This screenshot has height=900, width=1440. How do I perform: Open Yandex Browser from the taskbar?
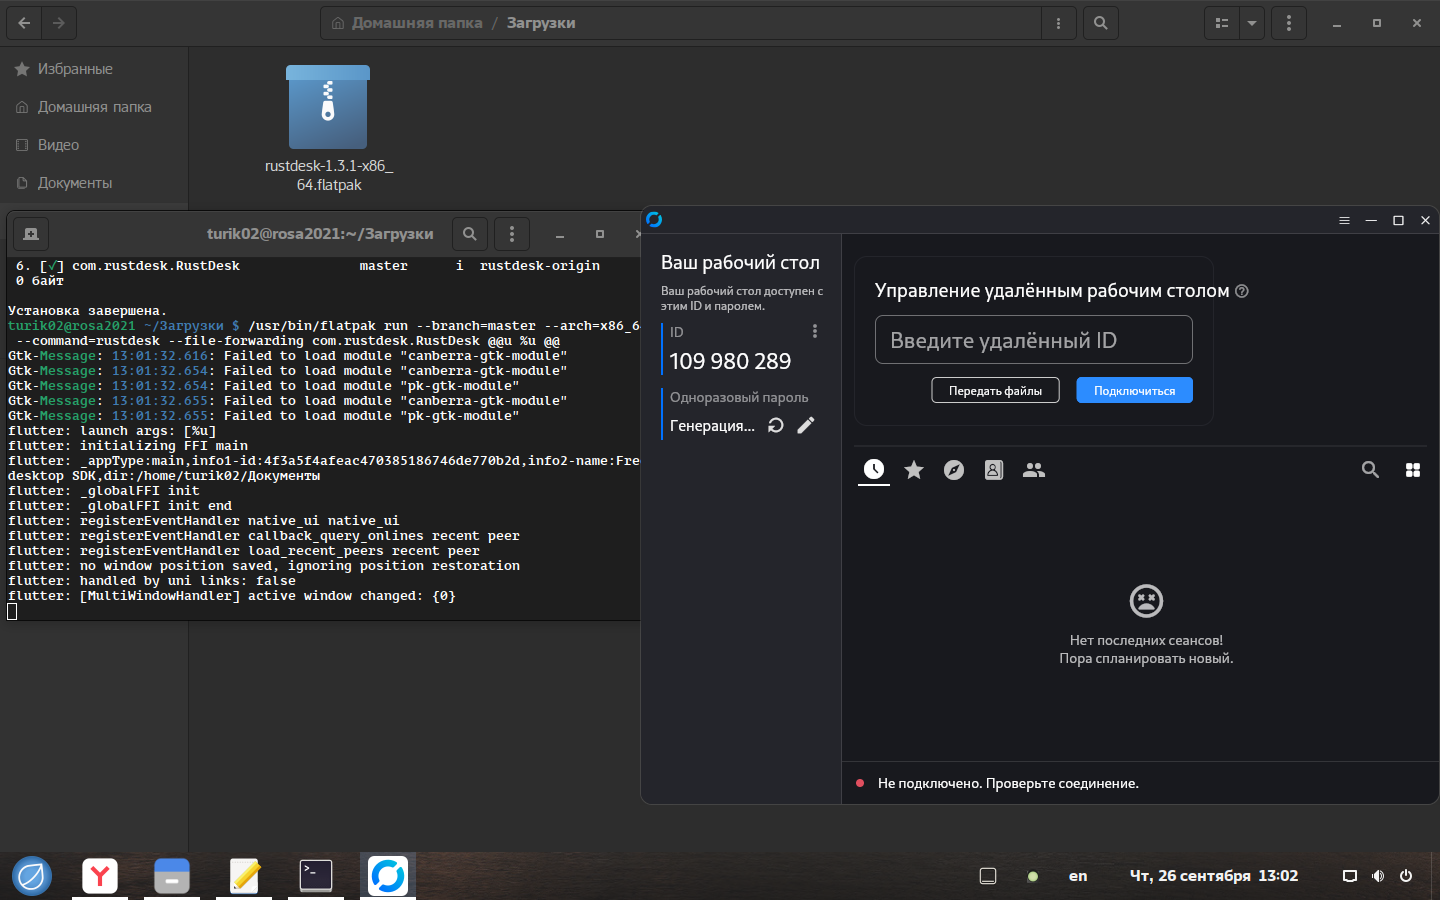coord(100,876)
